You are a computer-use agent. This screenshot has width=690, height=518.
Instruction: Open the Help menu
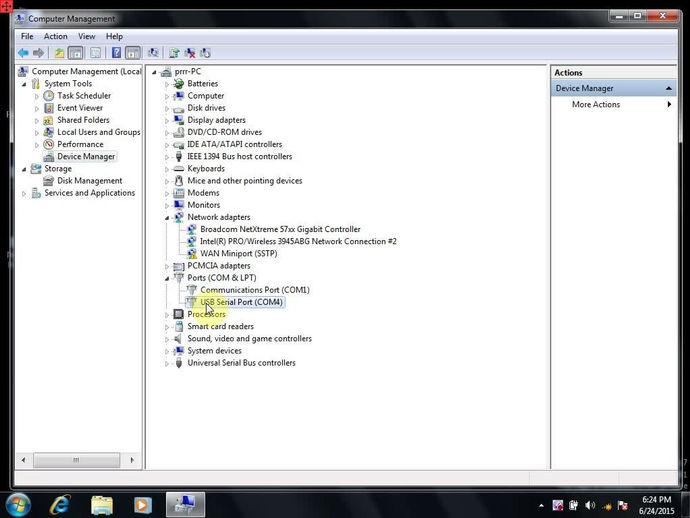click(114, 37)
